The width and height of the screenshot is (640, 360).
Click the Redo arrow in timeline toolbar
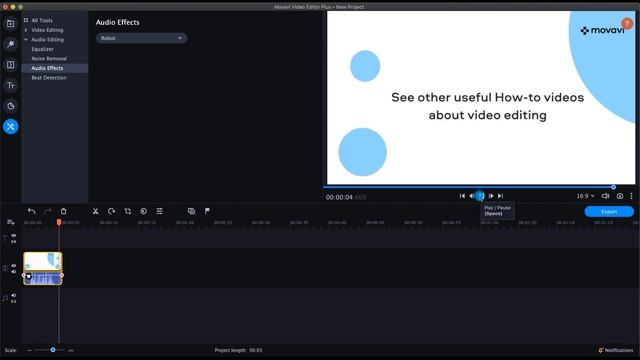pos(47,211)
